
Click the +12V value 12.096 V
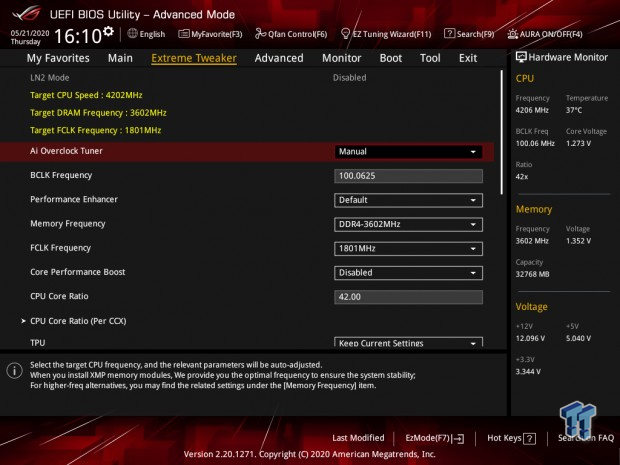point(530,338)
